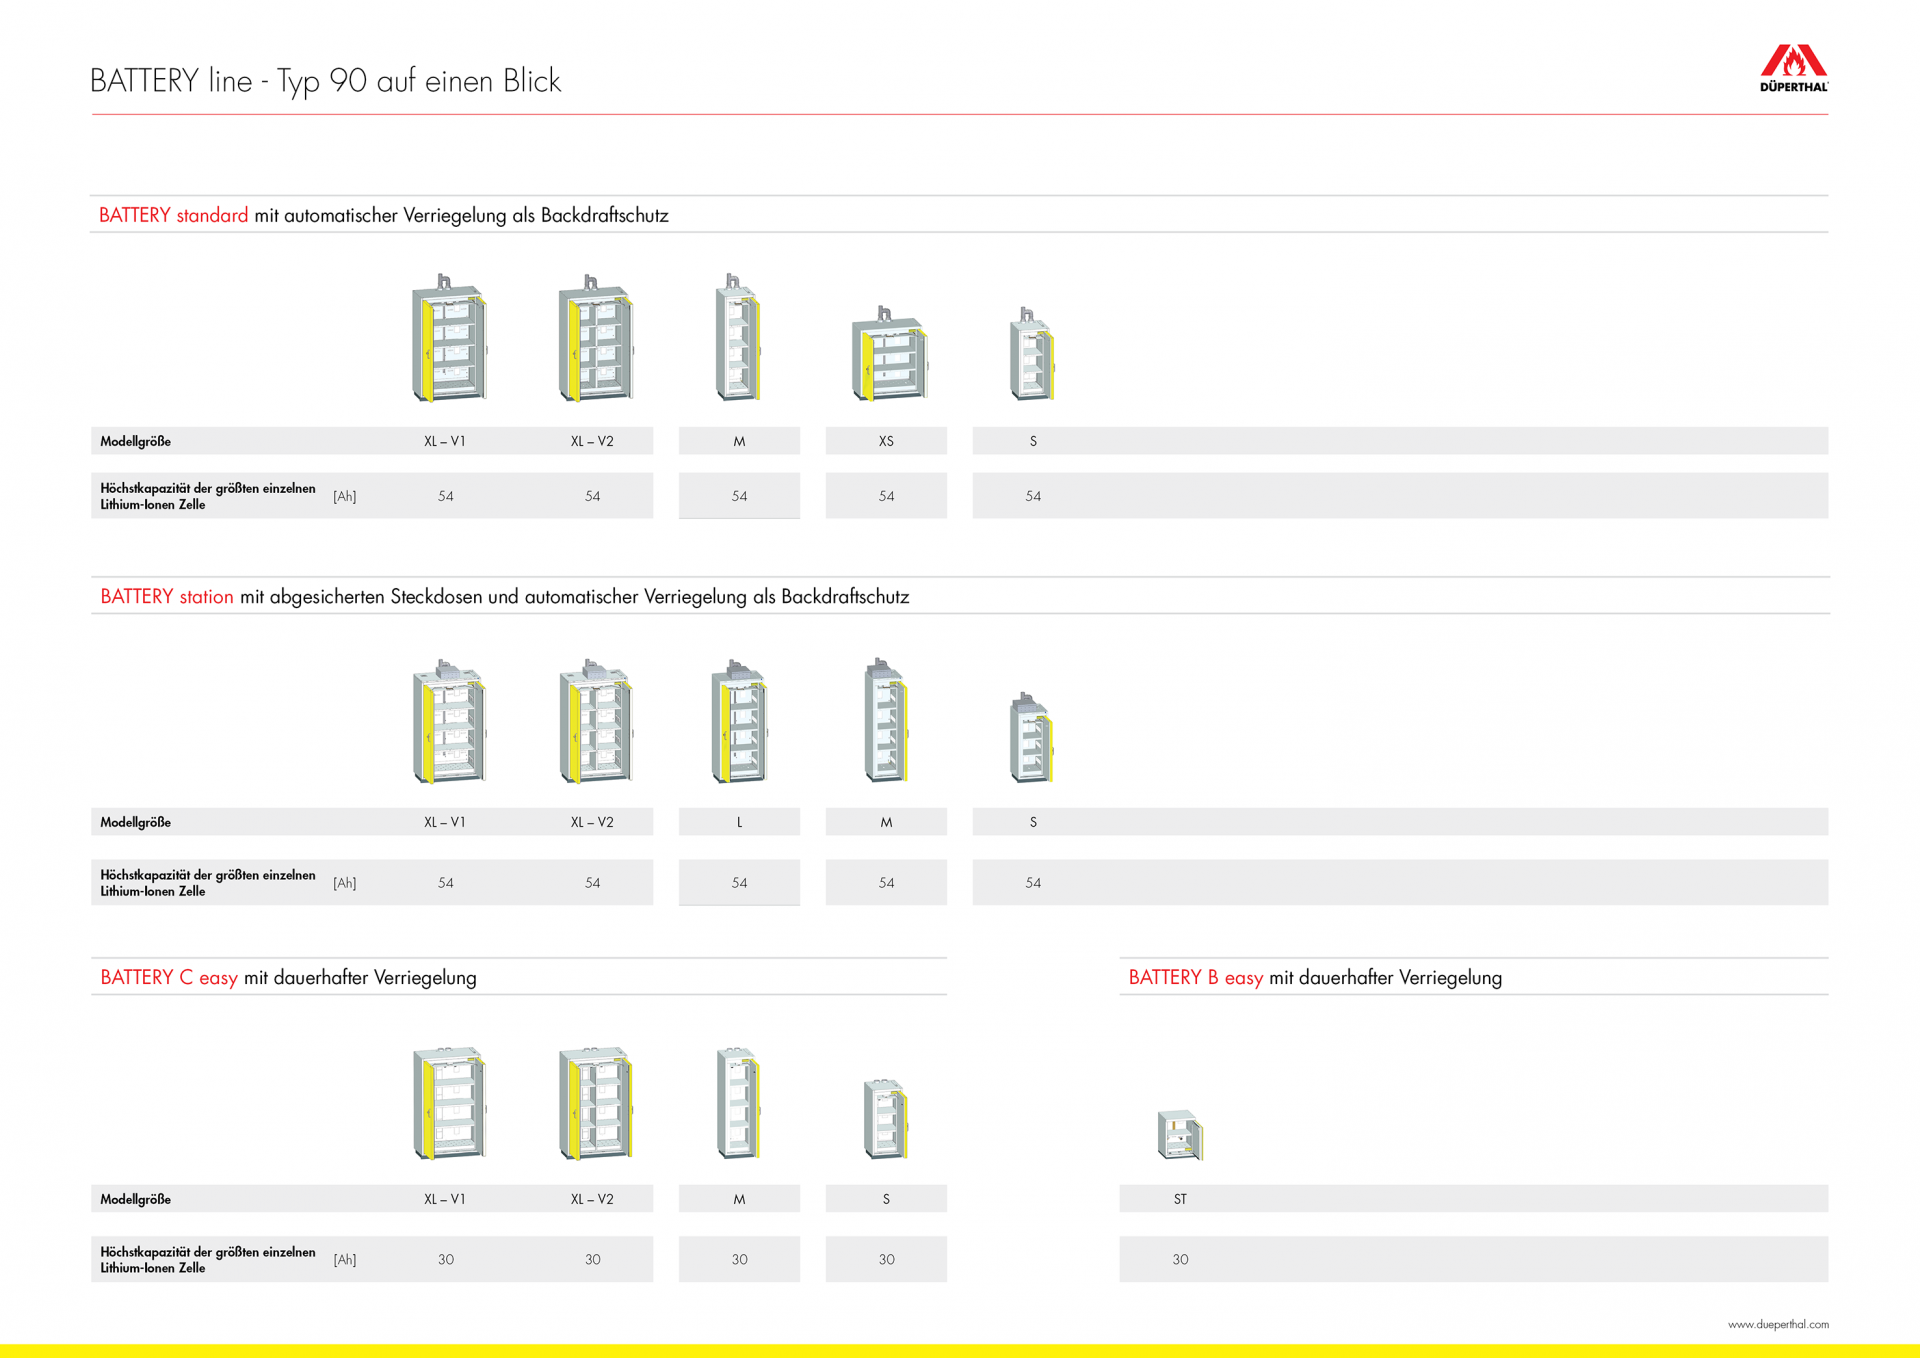Select BATTERY standard S cabinet image

click(x=1032, y=354)
